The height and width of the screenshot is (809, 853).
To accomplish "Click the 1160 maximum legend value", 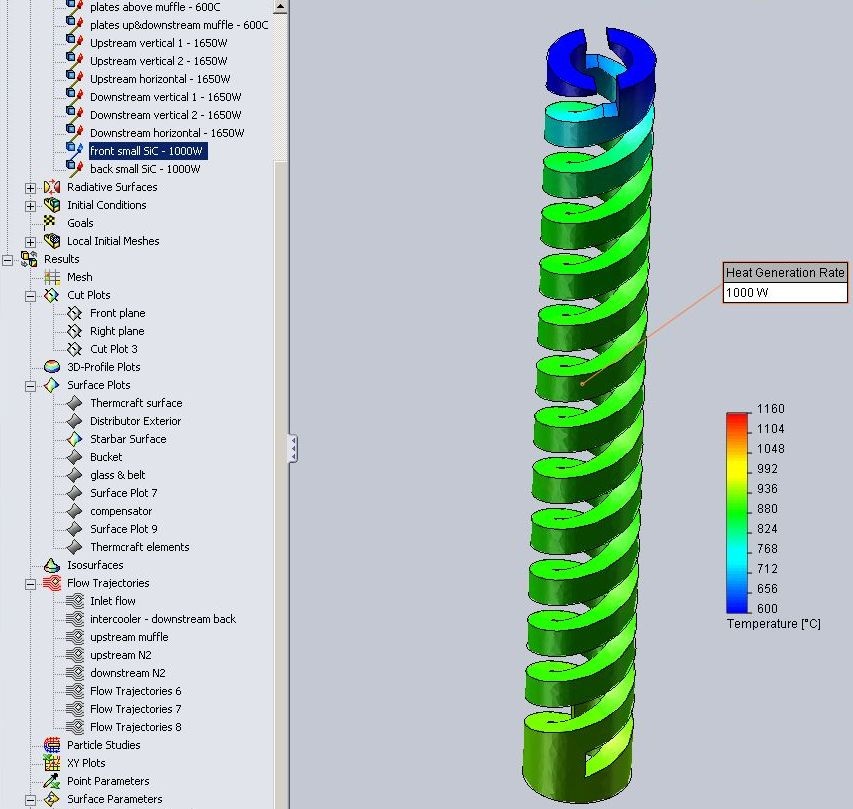I will click(770, 409).
